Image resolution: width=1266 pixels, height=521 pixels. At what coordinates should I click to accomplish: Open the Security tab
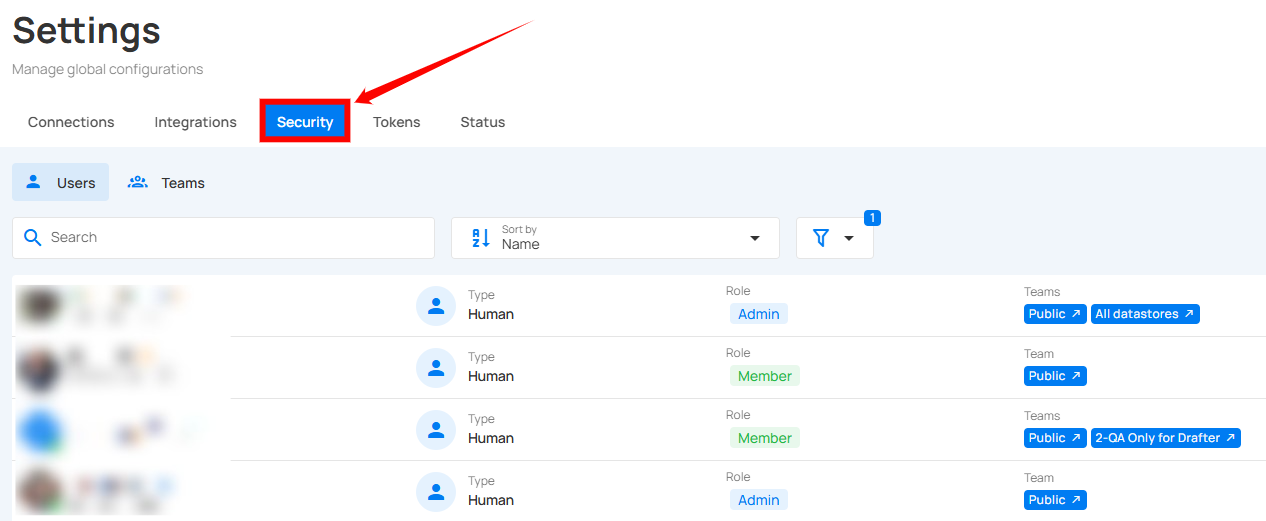point(305,122)
